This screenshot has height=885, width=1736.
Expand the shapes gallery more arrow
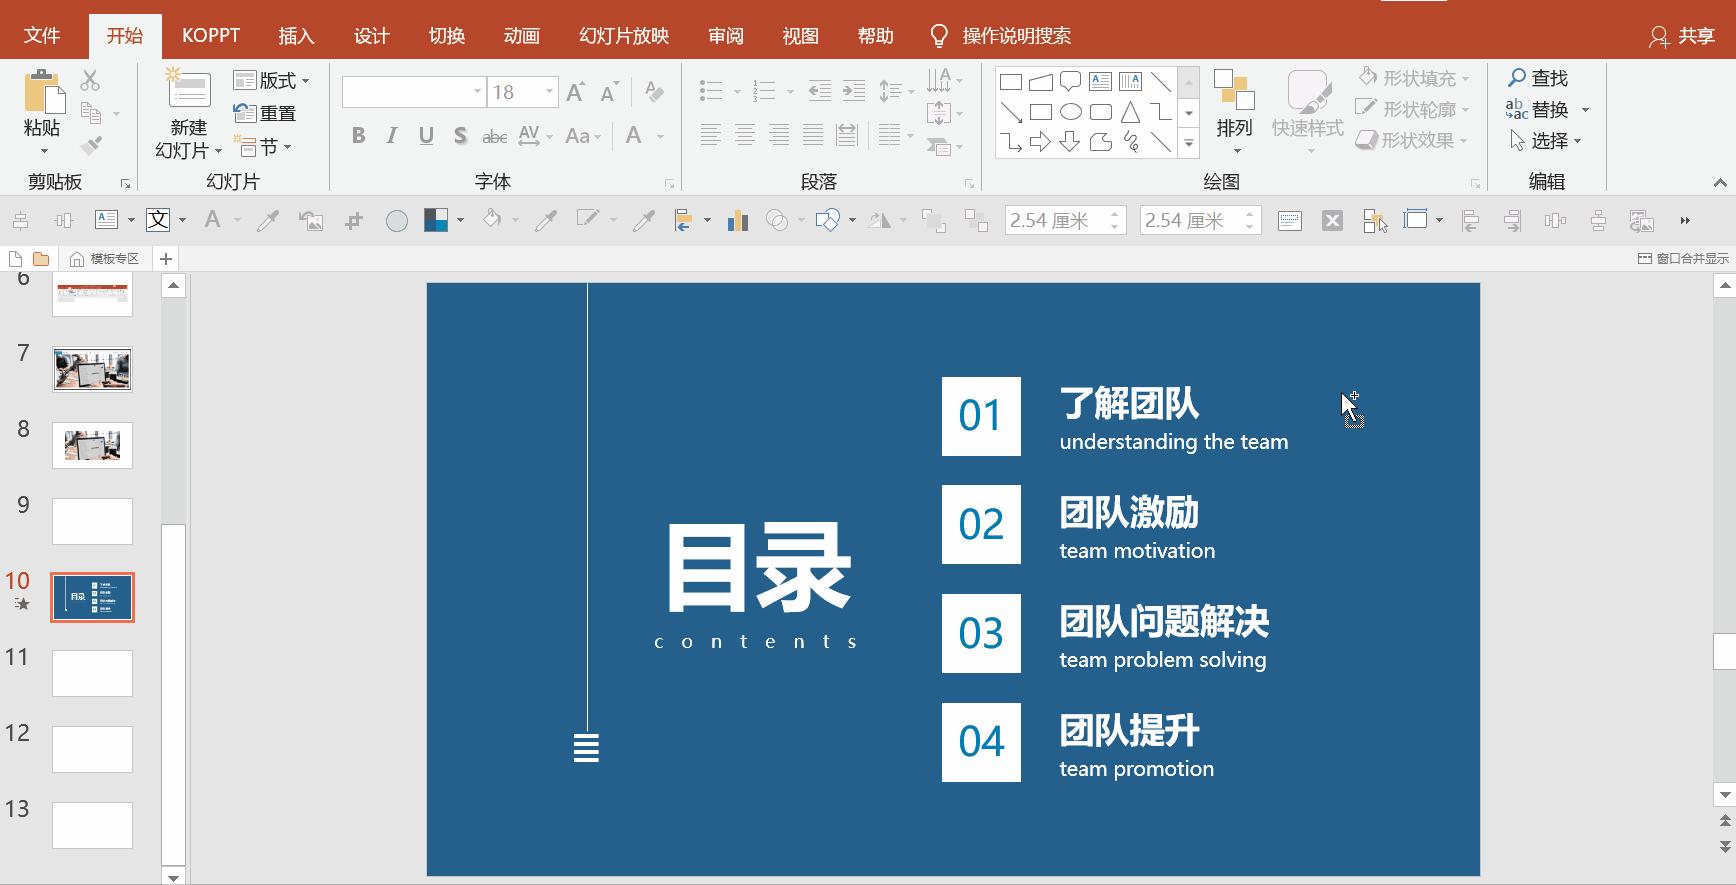point(1189,144)
